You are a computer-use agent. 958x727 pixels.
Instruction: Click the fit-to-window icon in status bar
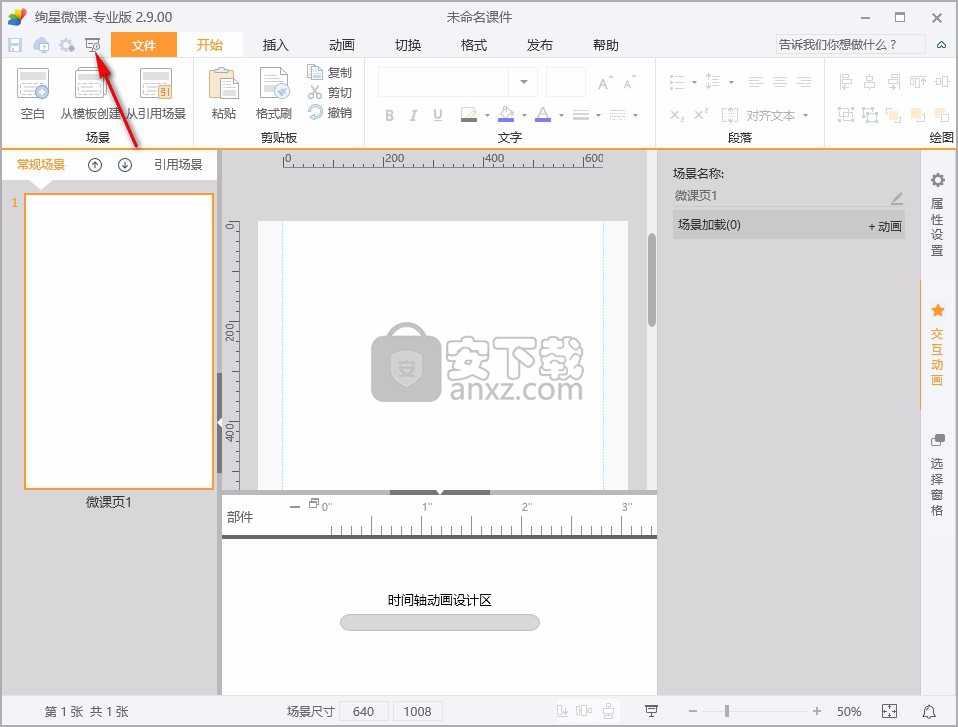(x=890, y=711)
